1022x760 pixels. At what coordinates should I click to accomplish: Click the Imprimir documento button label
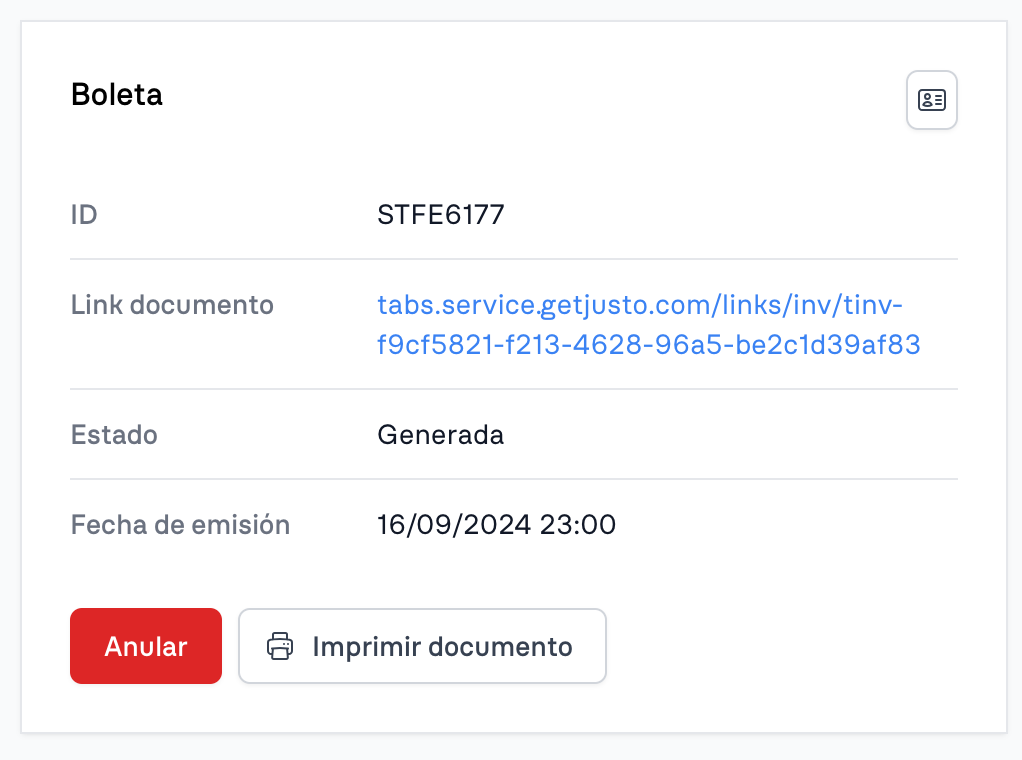[x=443, y=647]
